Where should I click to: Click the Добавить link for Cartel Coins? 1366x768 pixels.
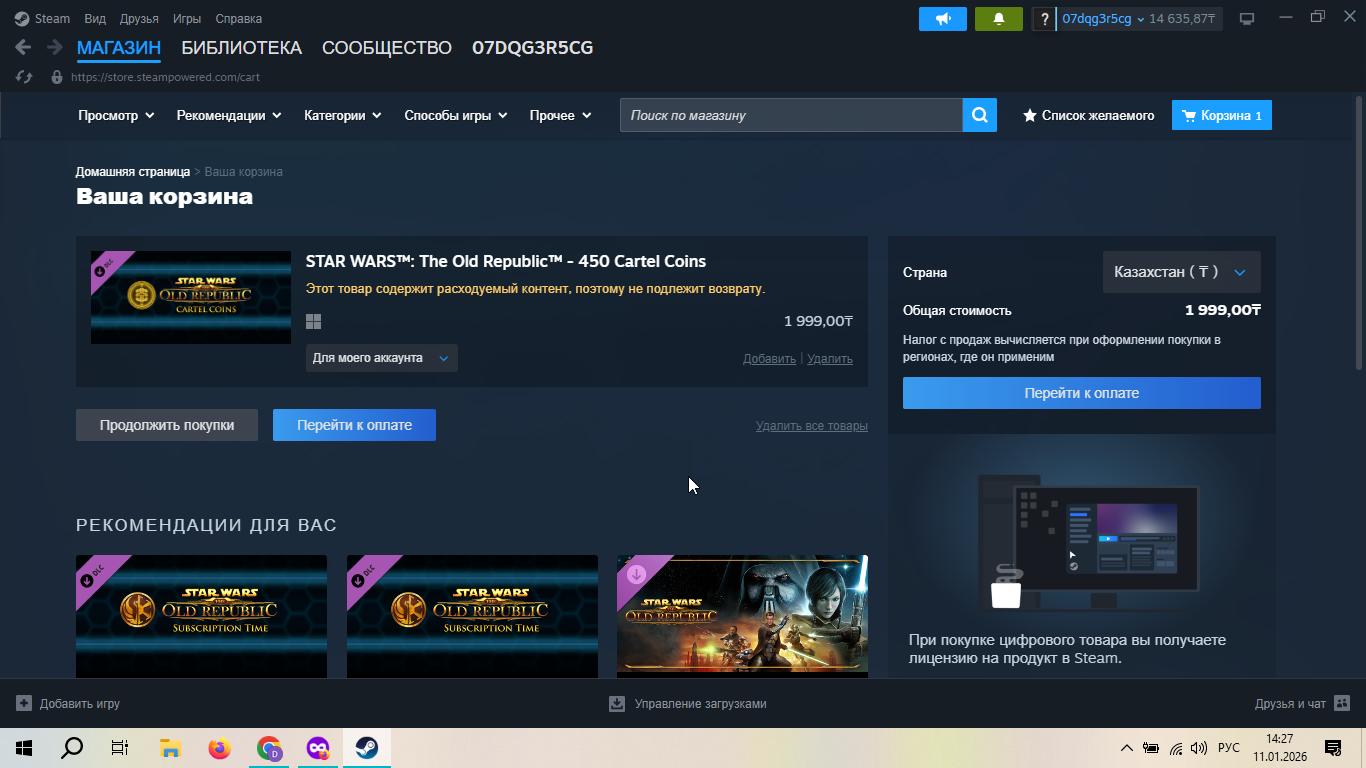(769, 359)
